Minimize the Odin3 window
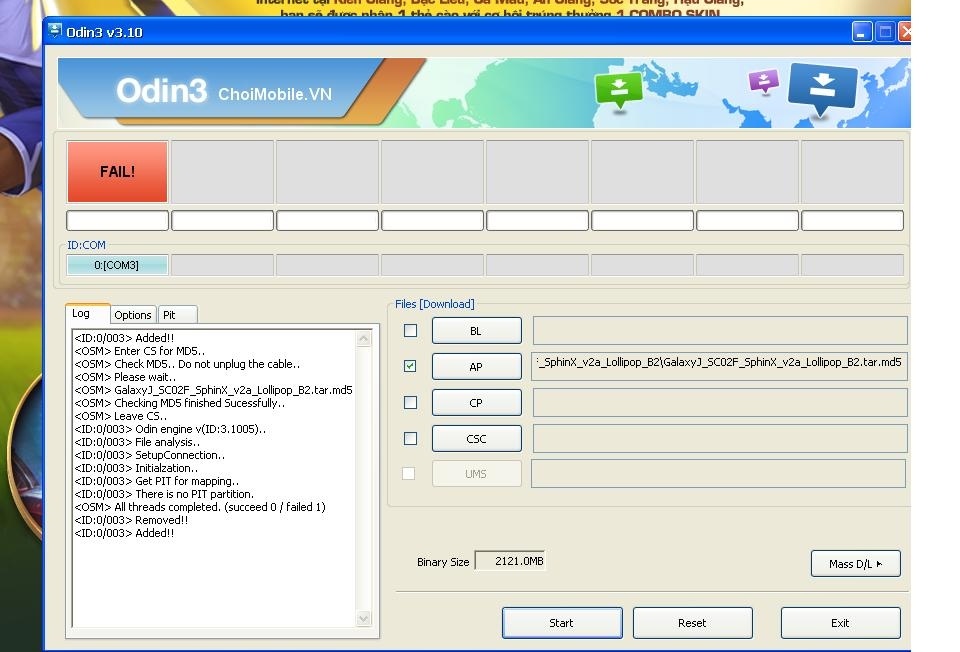Image resolution: width=960 pixels, height=652 pixels. click(862, 32)
